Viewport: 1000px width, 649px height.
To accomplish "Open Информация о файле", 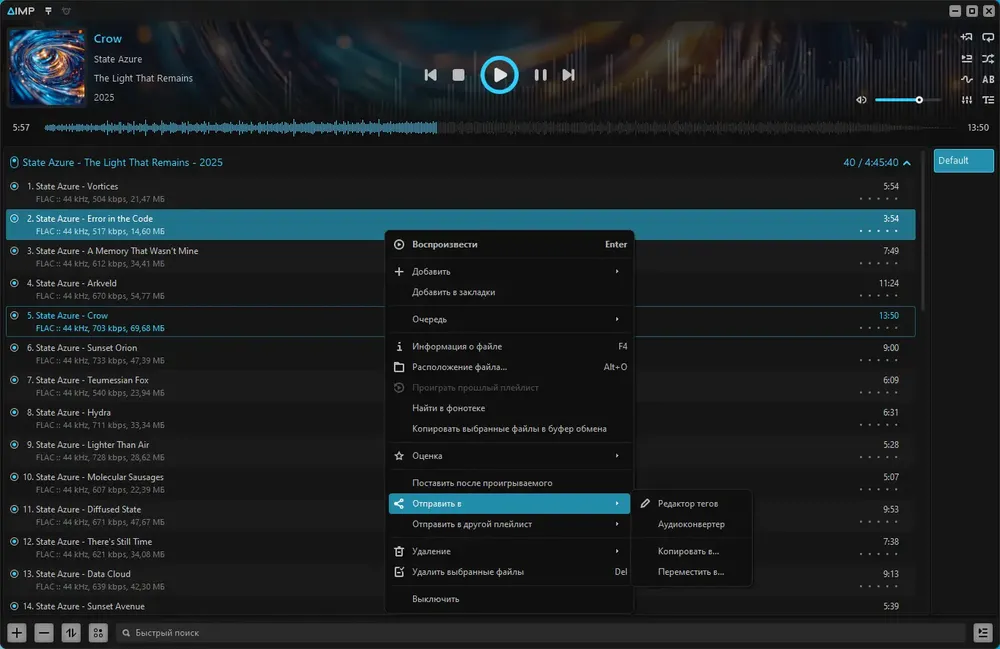I will pos(510,346).
